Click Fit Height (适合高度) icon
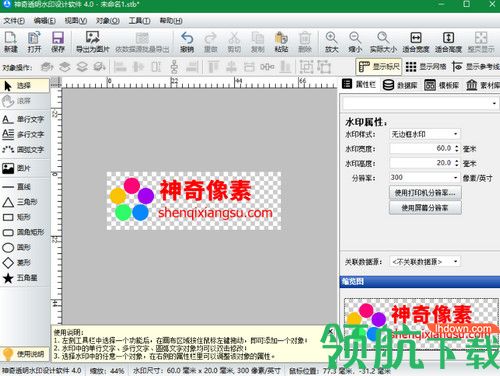 coord(448,42)
